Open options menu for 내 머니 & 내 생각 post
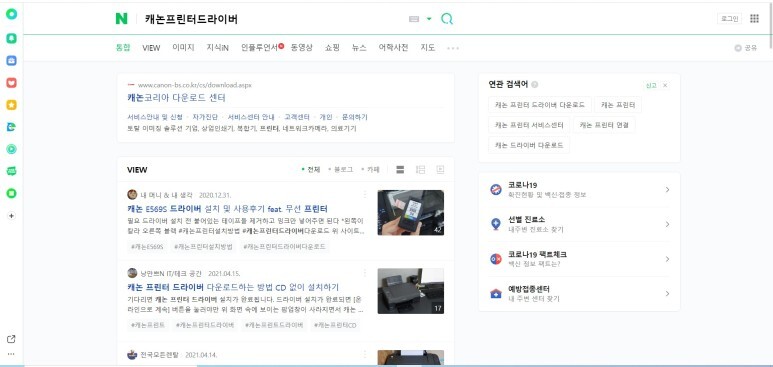 pos(365,194)
